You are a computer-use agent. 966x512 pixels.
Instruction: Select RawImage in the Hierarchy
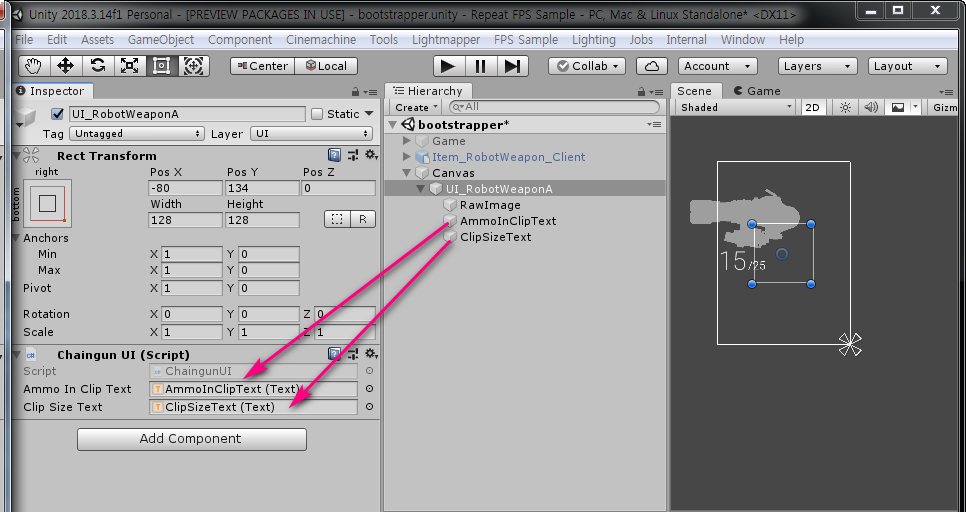(x=490, y=205)
